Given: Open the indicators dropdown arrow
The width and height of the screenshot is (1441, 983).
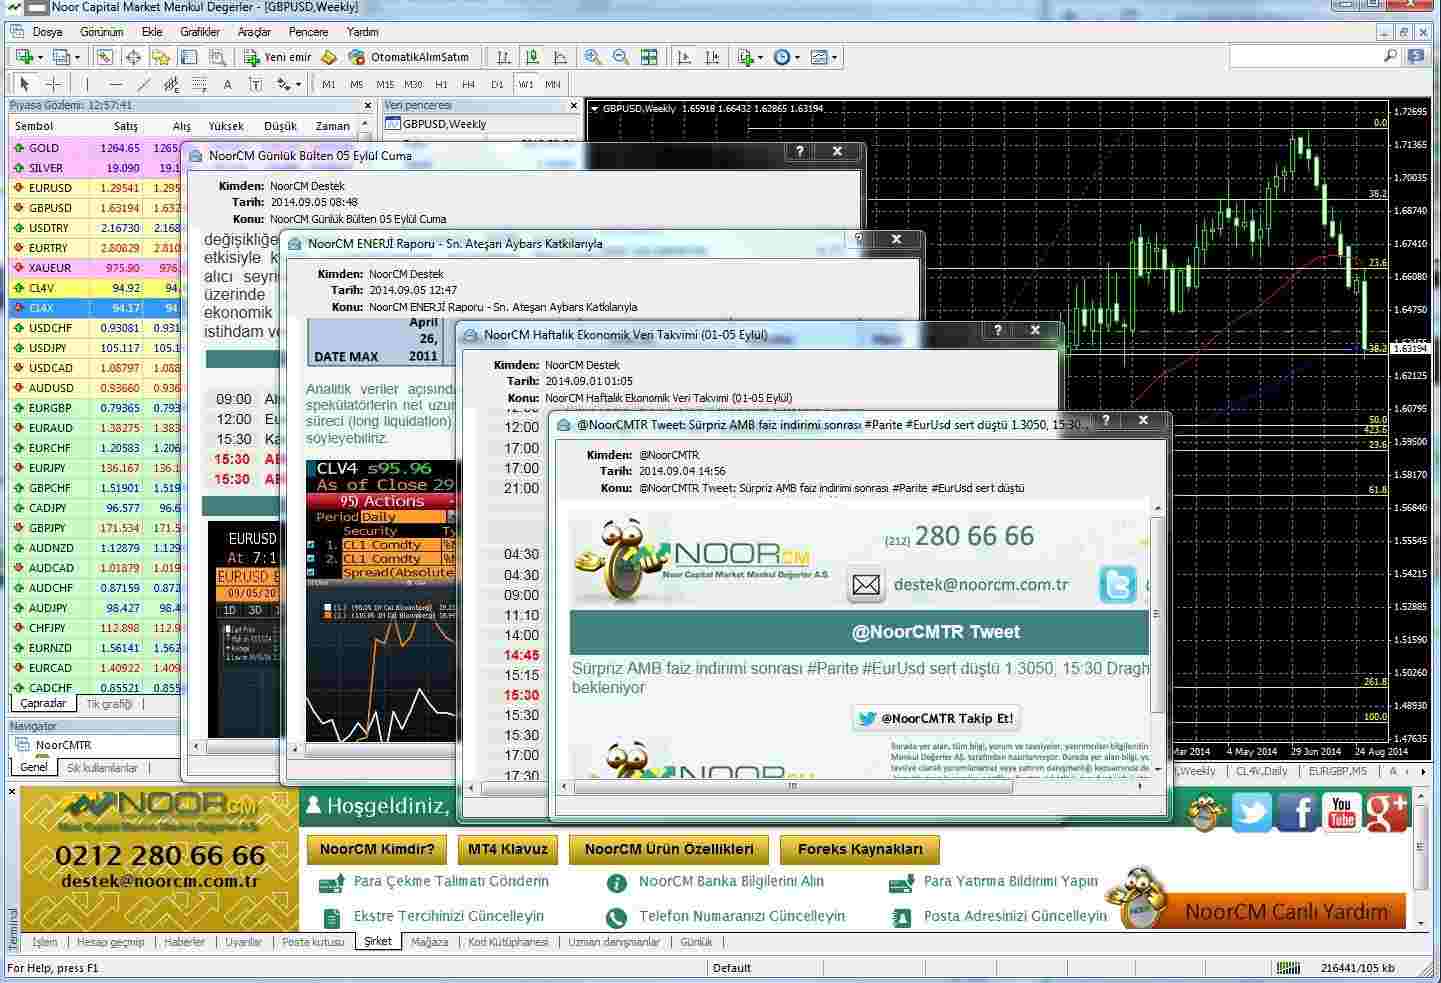Looking at the screenshot, I should (761, 57).
